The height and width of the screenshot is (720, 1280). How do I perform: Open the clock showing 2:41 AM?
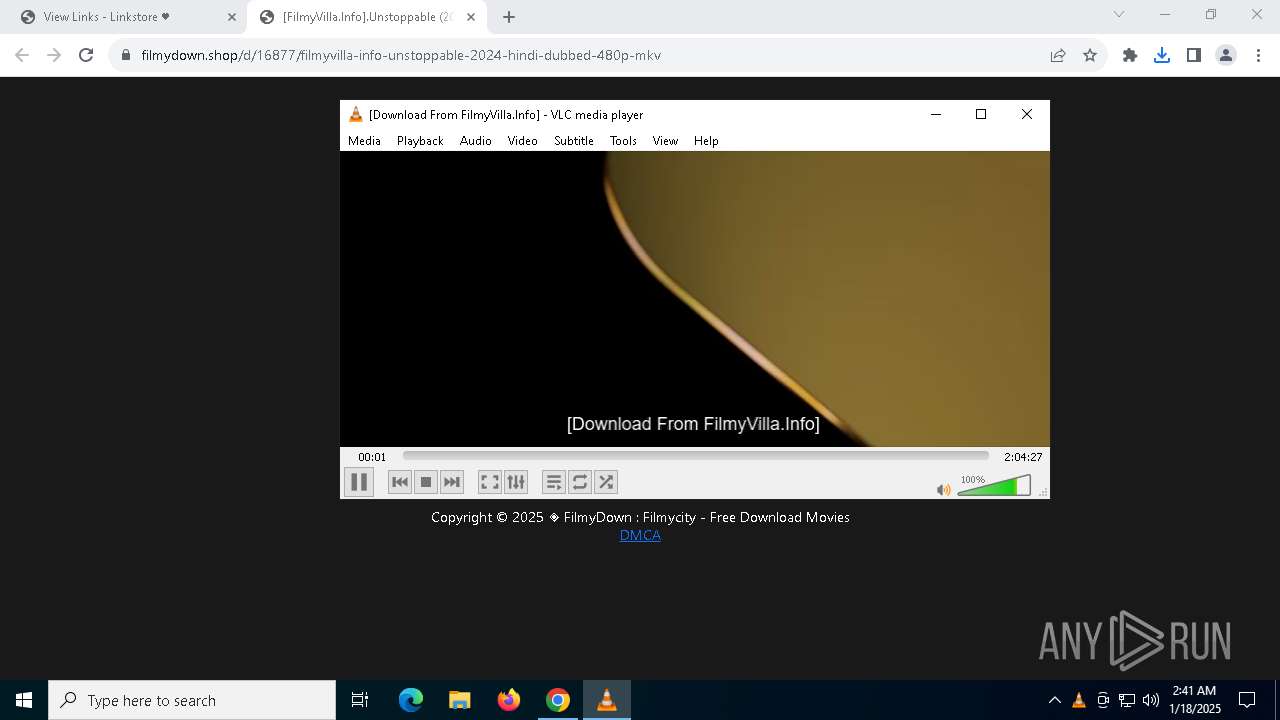pyautogui.click(x=1195, y=700)
